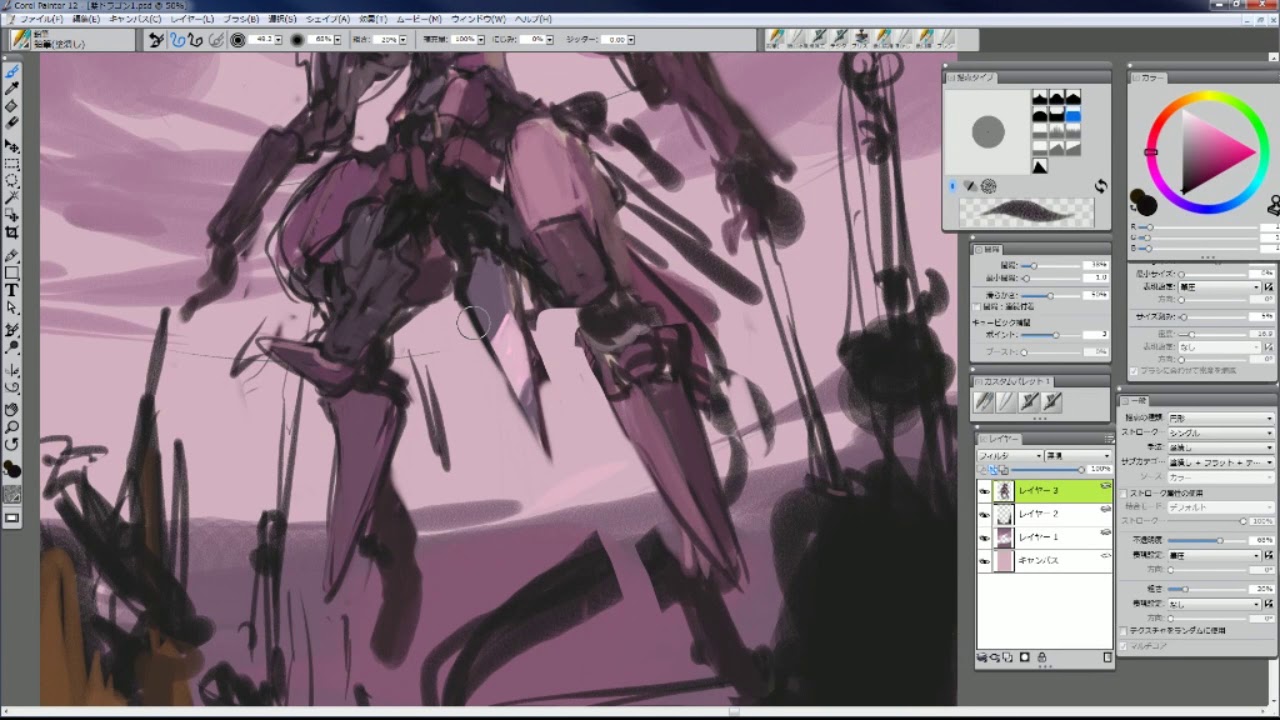The height and width of the screenshot is (720, 1280).
Task: Select the Paint Bucket tool
Action: (12, 106)
